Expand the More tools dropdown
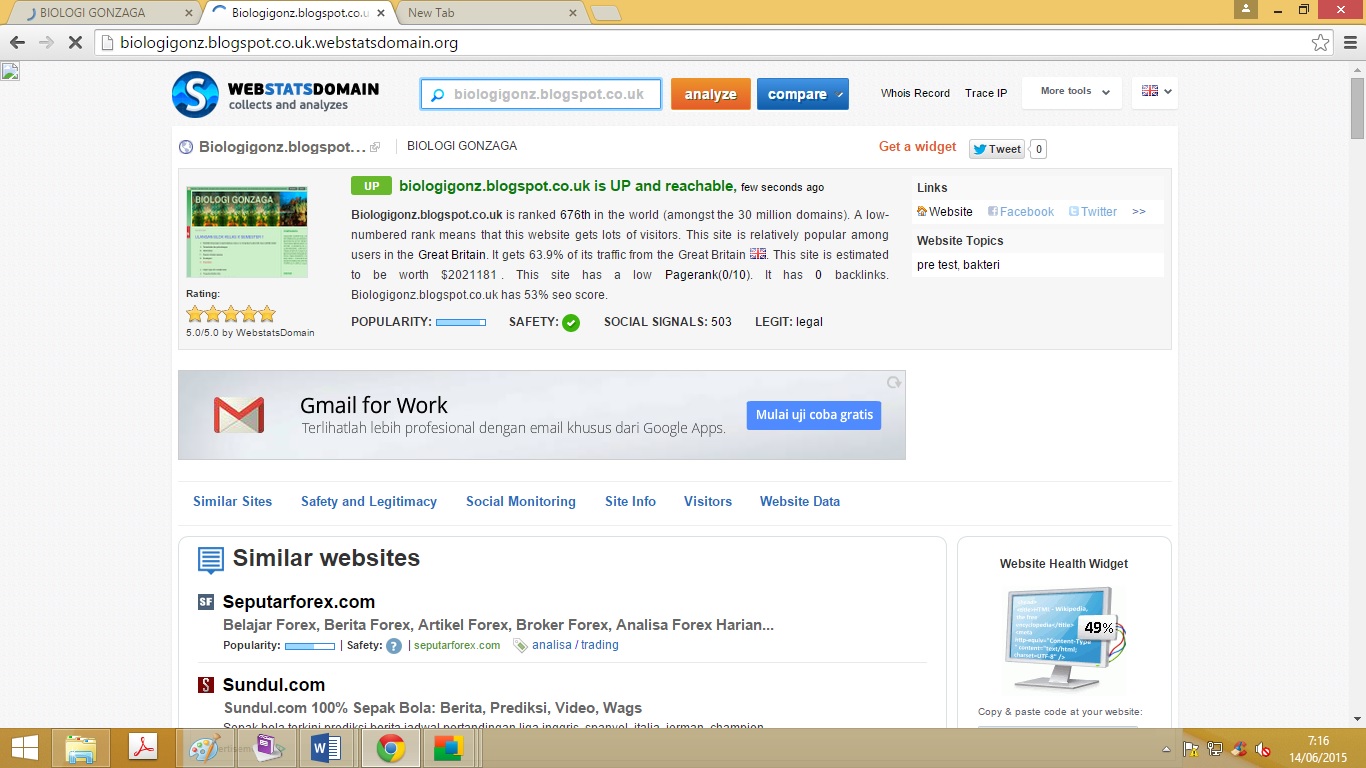1366x768 pixels. tap(1073, 92)
